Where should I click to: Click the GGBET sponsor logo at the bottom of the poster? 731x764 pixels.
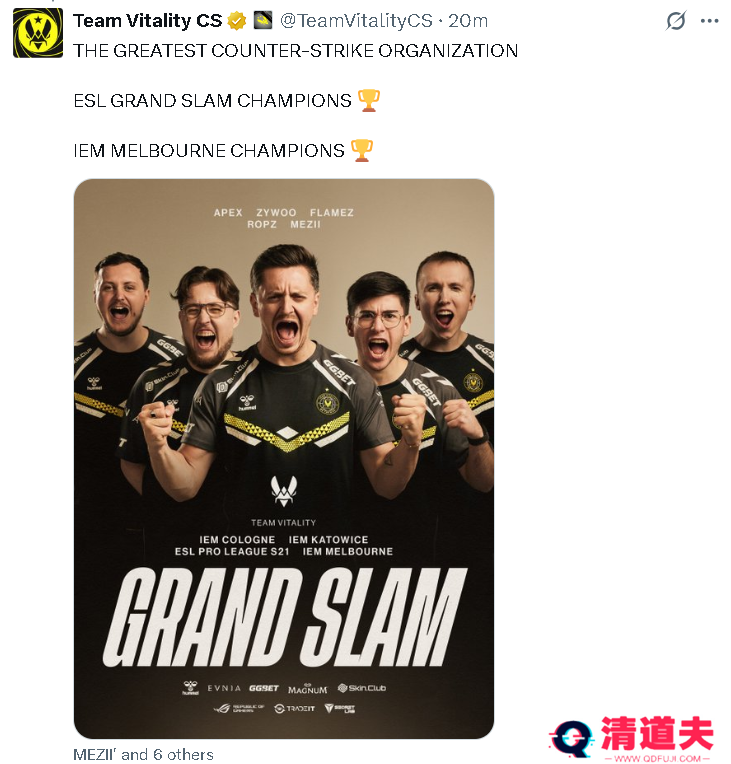pos(264,688)
